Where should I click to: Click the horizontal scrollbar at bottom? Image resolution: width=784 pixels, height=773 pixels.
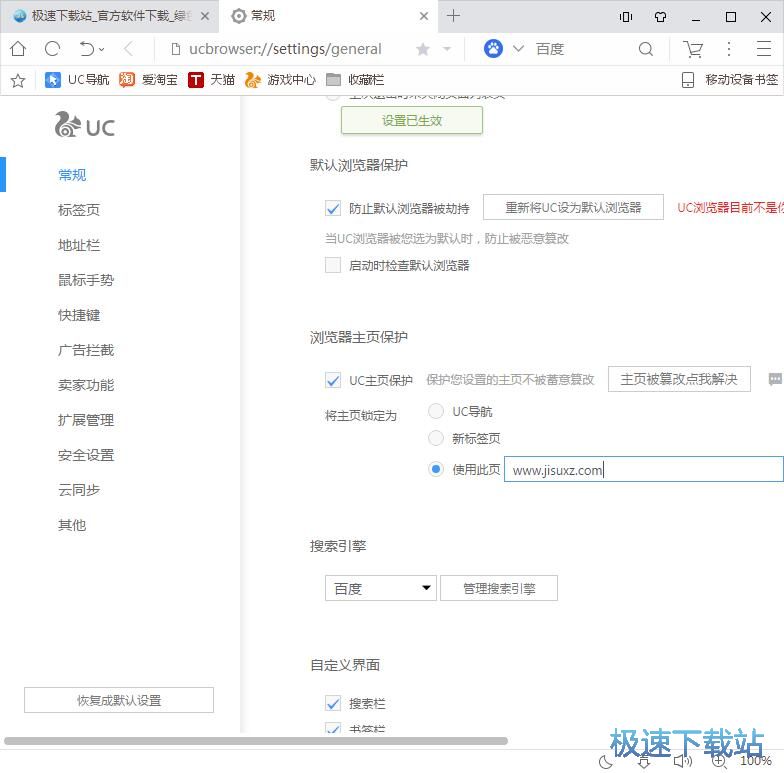pyautogui.click(x=256, y=740)
